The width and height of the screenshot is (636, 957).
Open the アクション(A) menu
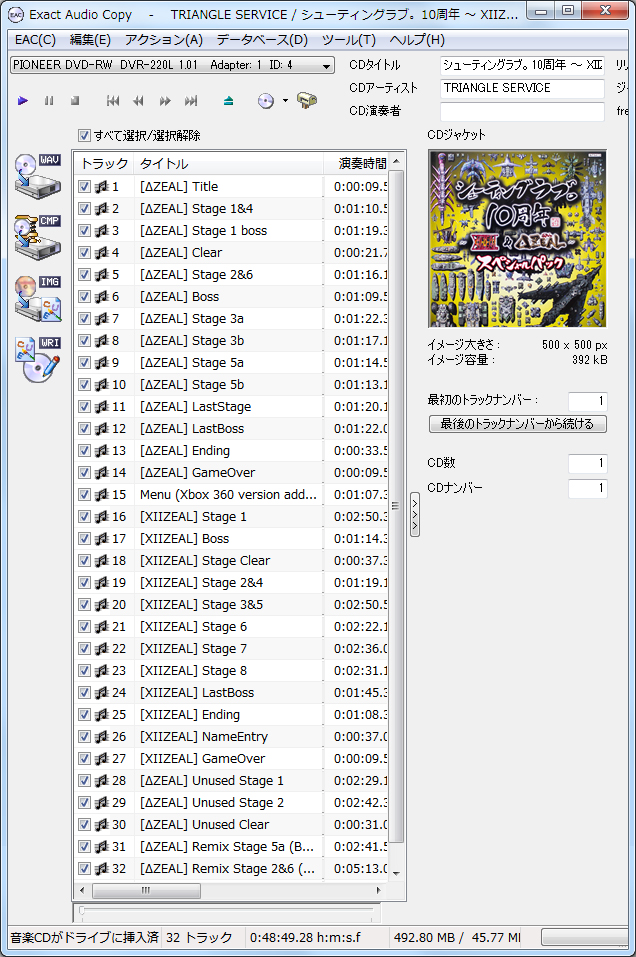tap(164, 40)
